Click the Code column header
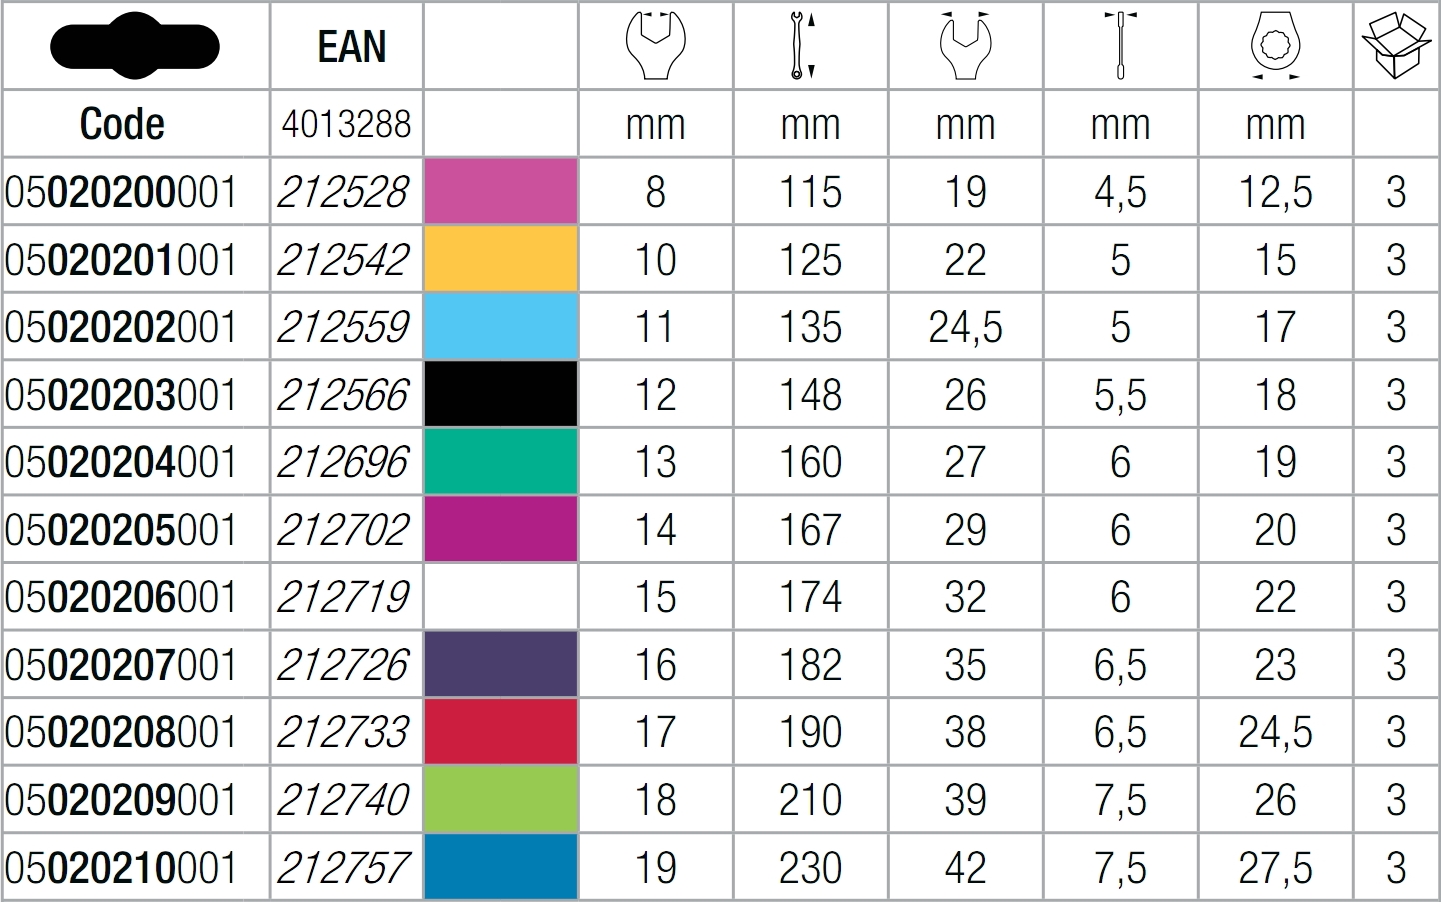Viewport: 1441px width, 902px height. [122, 124]
